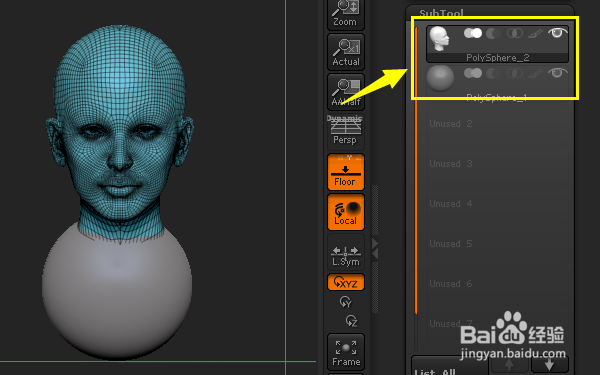Click the select-down arrow in SubTool panel
This screenshot has width=600, height=375.
click(550, 365)
